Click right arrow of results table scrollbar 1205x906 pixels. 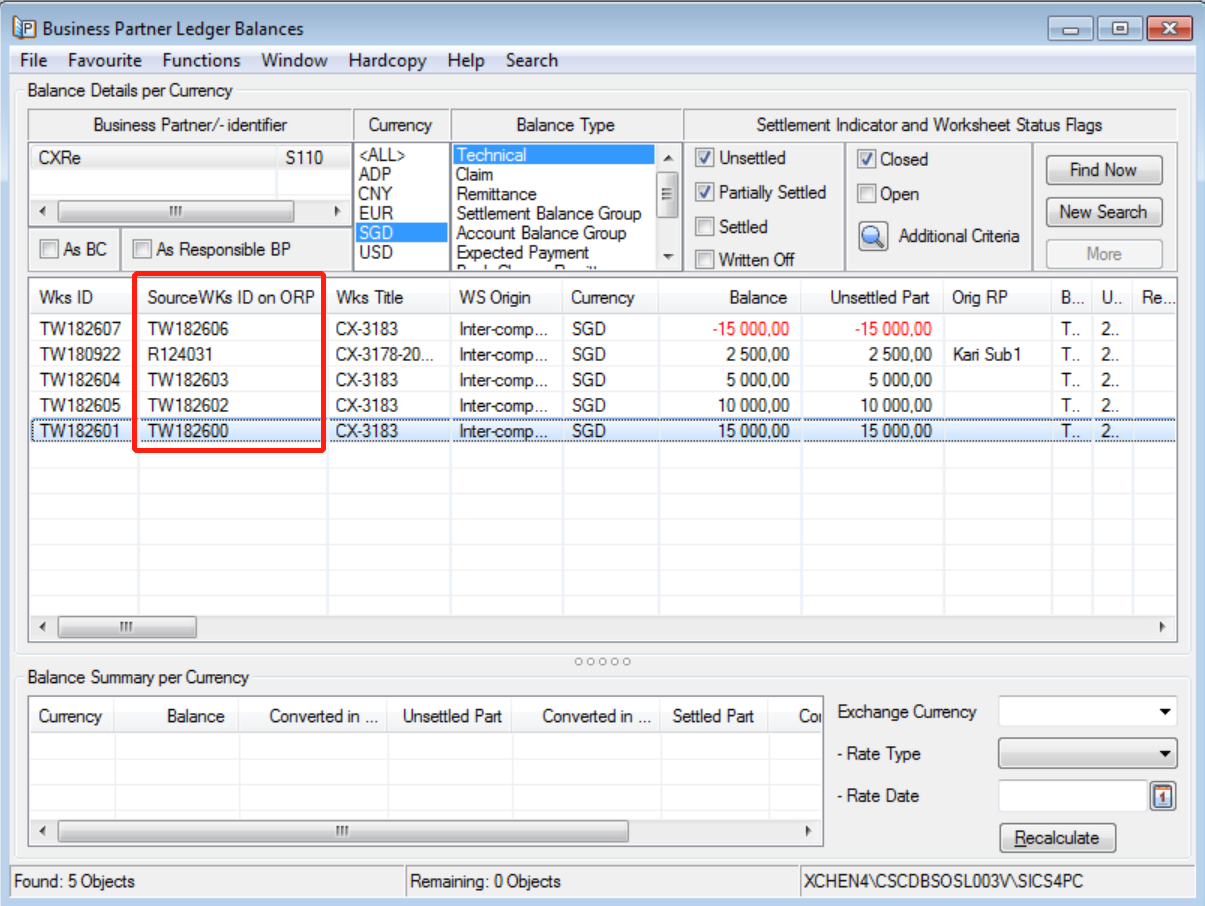tap(1162, 627)
